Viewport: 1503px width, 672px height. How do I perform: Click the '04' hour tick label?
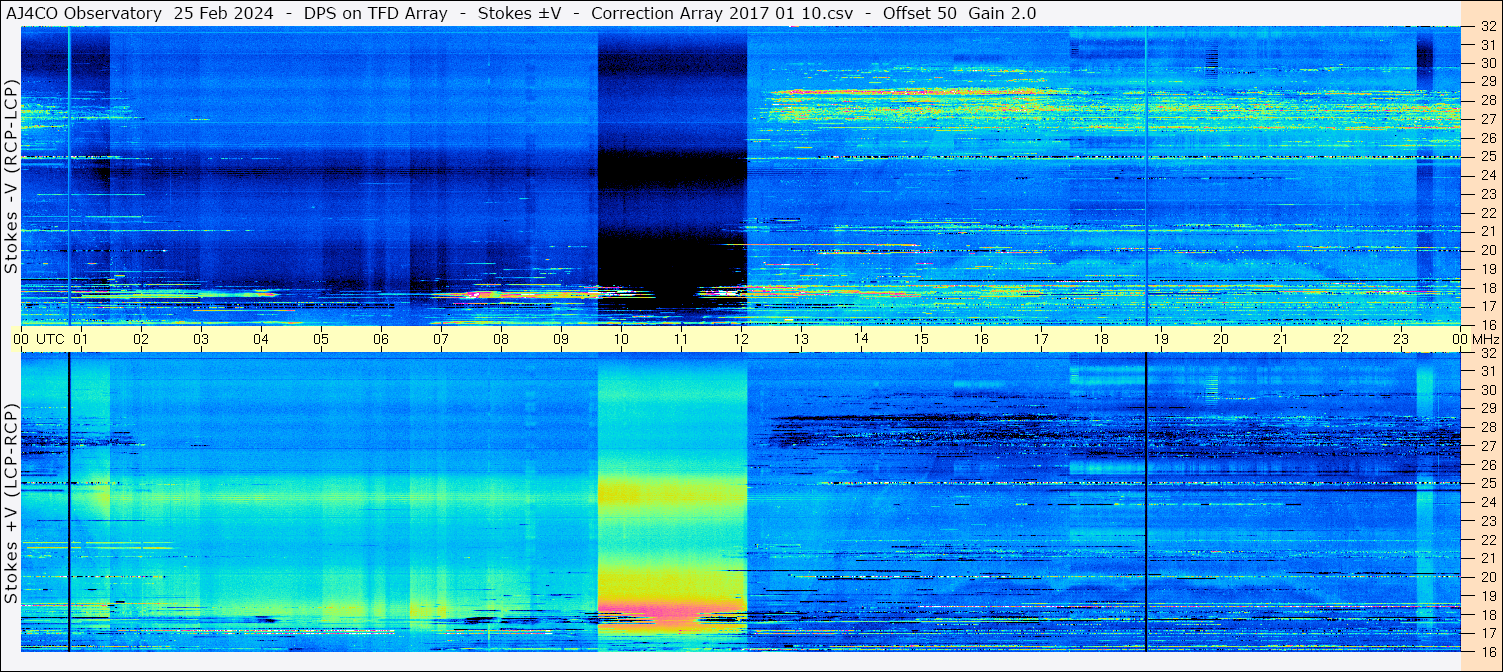[261, 339]
